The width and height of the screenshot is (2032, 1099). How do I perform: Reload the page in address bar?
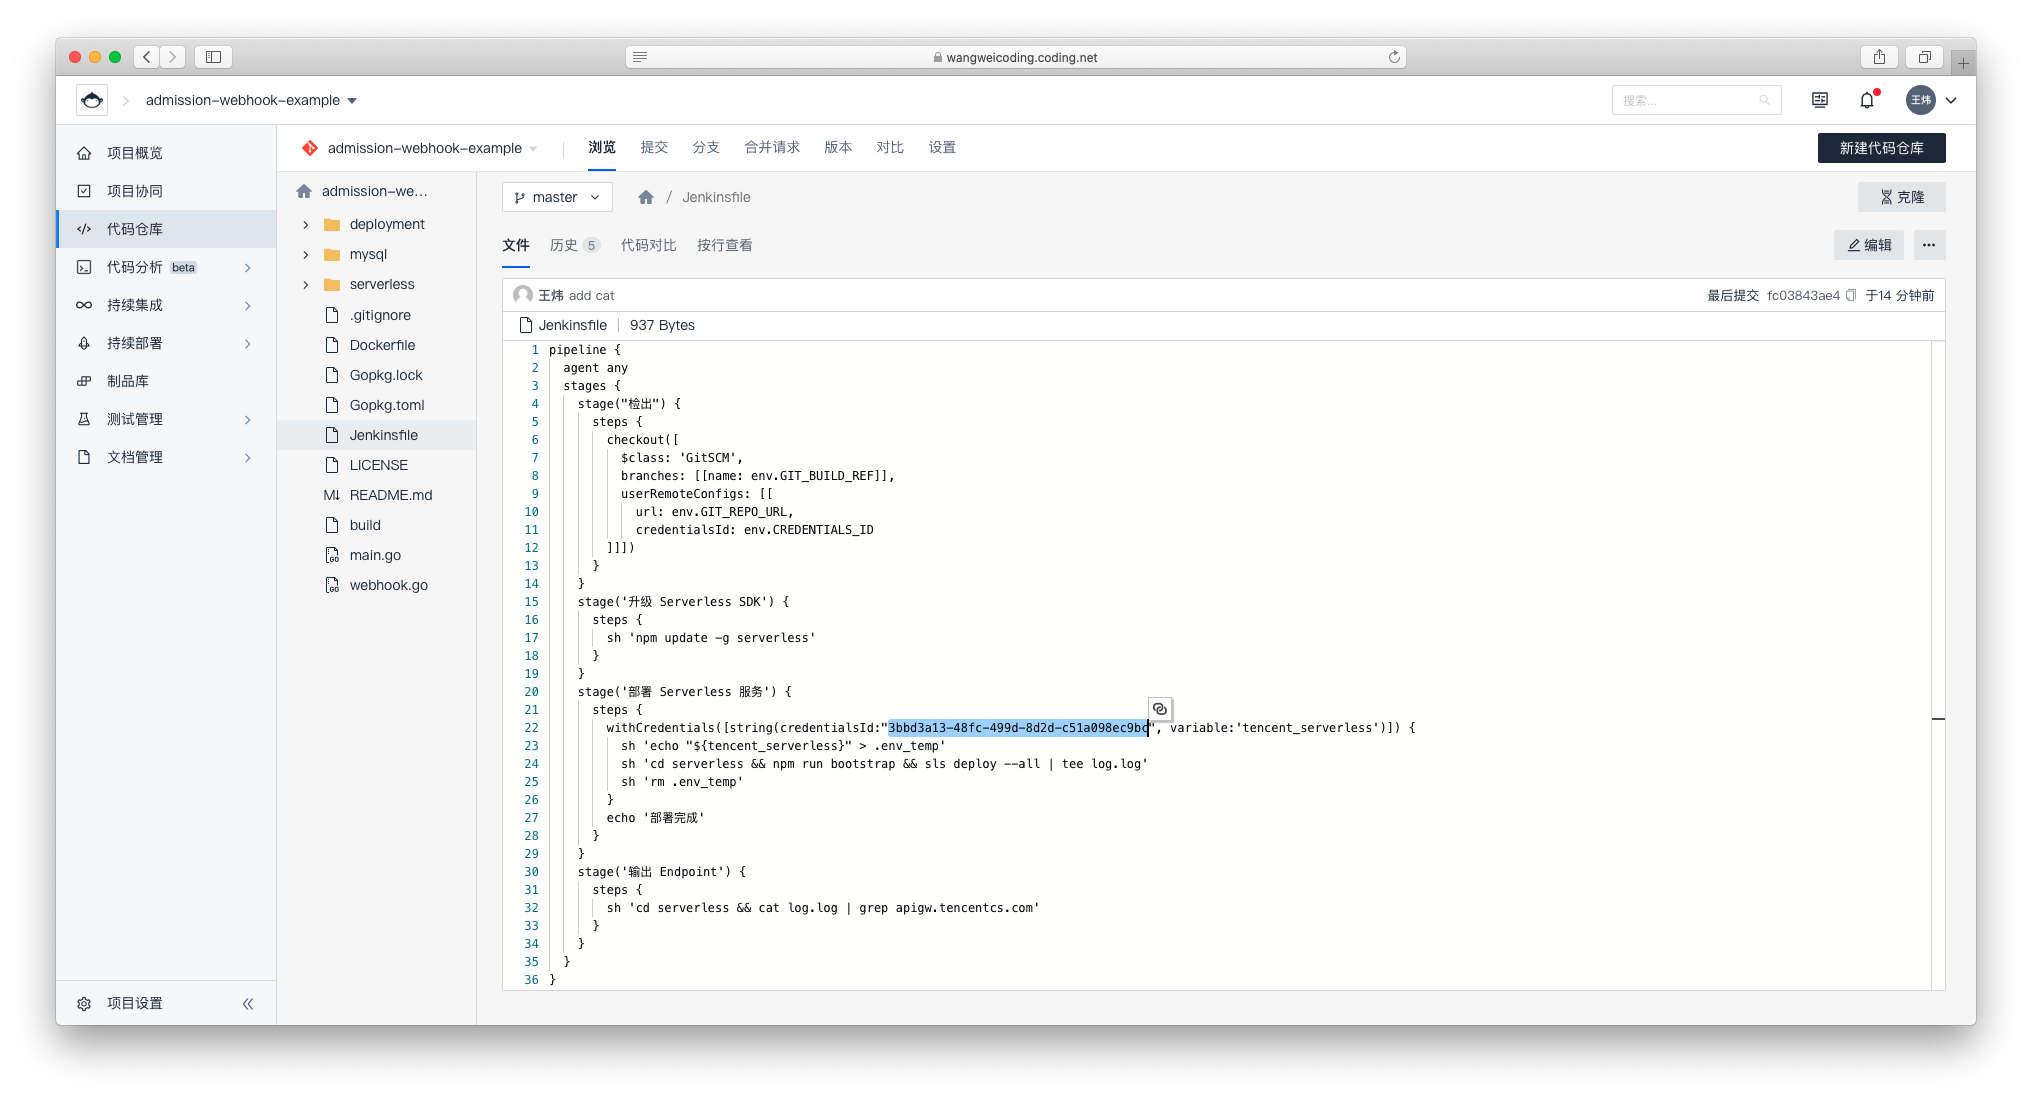coord(1394,57)
